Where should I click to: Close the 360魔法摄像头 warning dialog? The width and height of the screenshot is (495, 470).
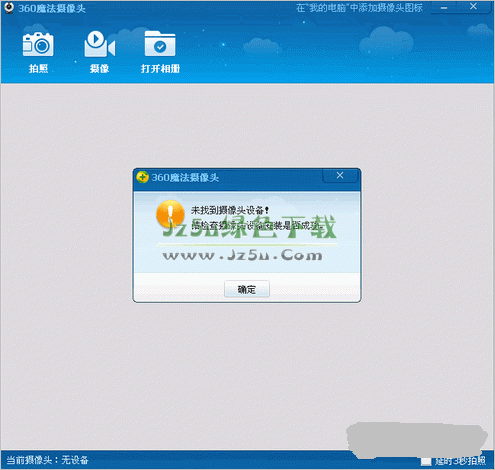340,176
